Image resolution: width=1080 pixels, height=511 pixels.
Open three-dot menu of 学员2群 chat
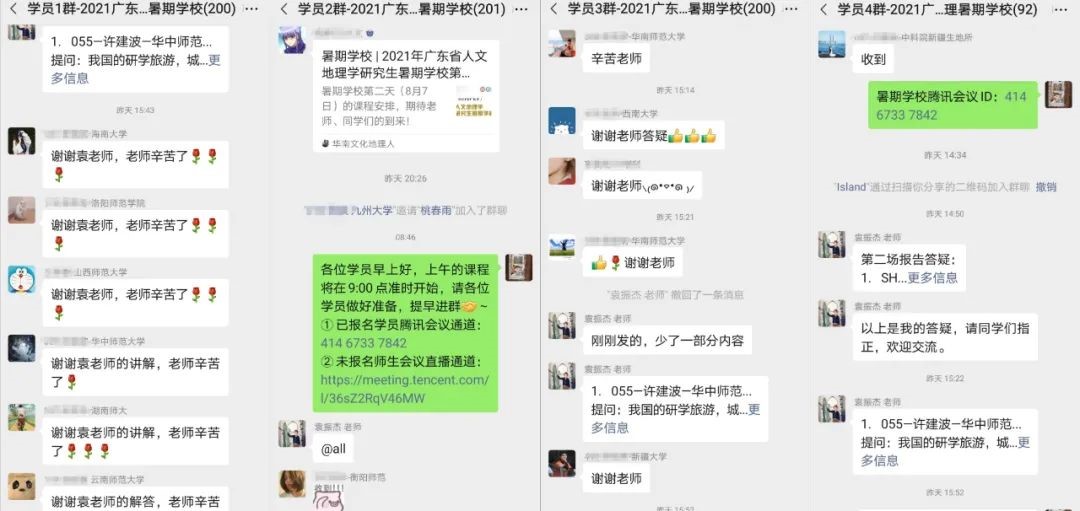click(521, 9)
